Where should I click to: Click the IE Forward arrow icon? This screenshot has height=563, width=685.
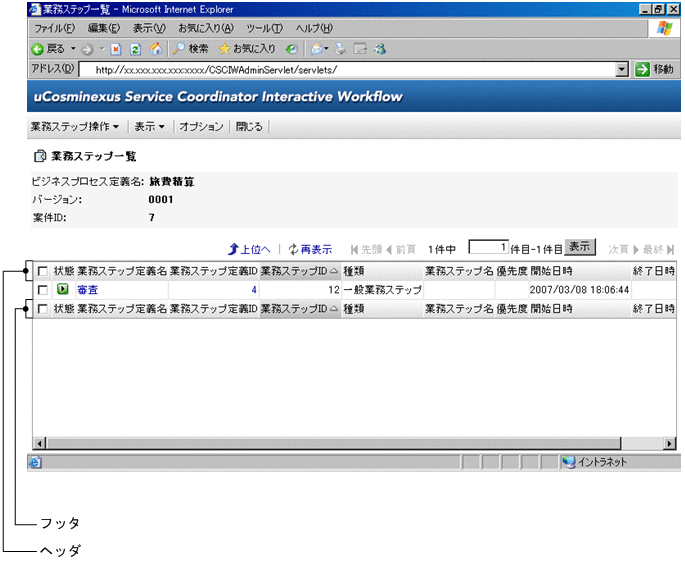coord(87,49)
